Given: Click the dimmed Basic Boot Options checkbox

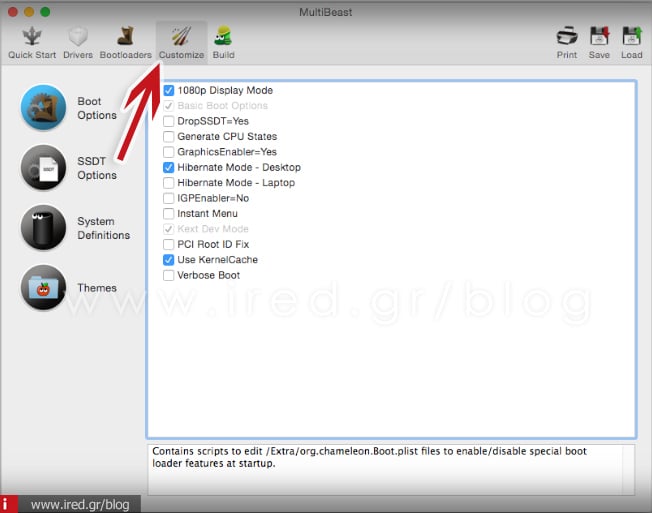Looking at the screenshot, I should [168, 106].
